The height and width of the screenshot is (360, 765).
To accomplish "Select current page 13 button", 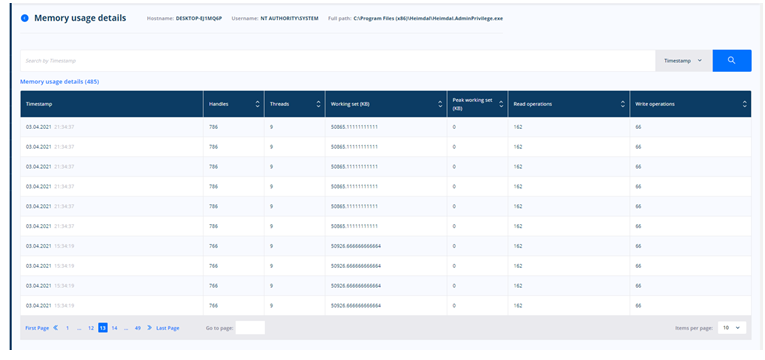I will [103, 328].
